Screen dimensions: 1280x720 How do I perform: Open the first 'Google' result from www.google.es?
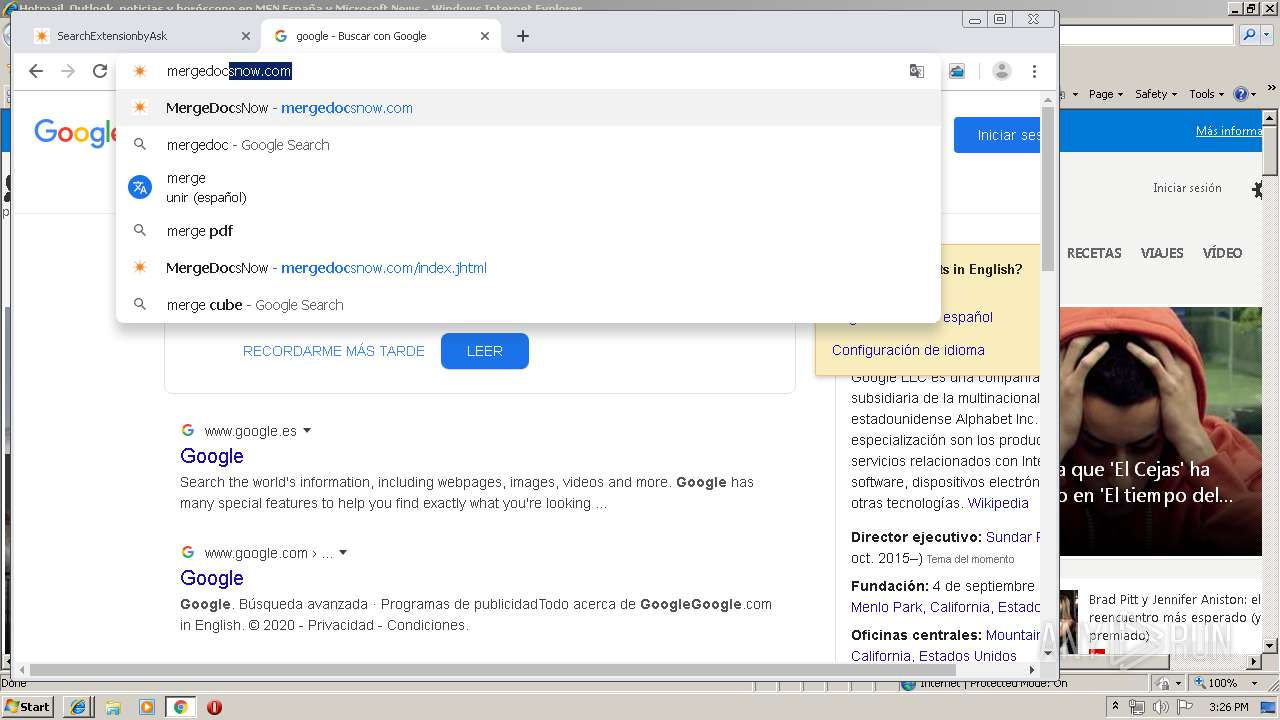coord(212,456)
